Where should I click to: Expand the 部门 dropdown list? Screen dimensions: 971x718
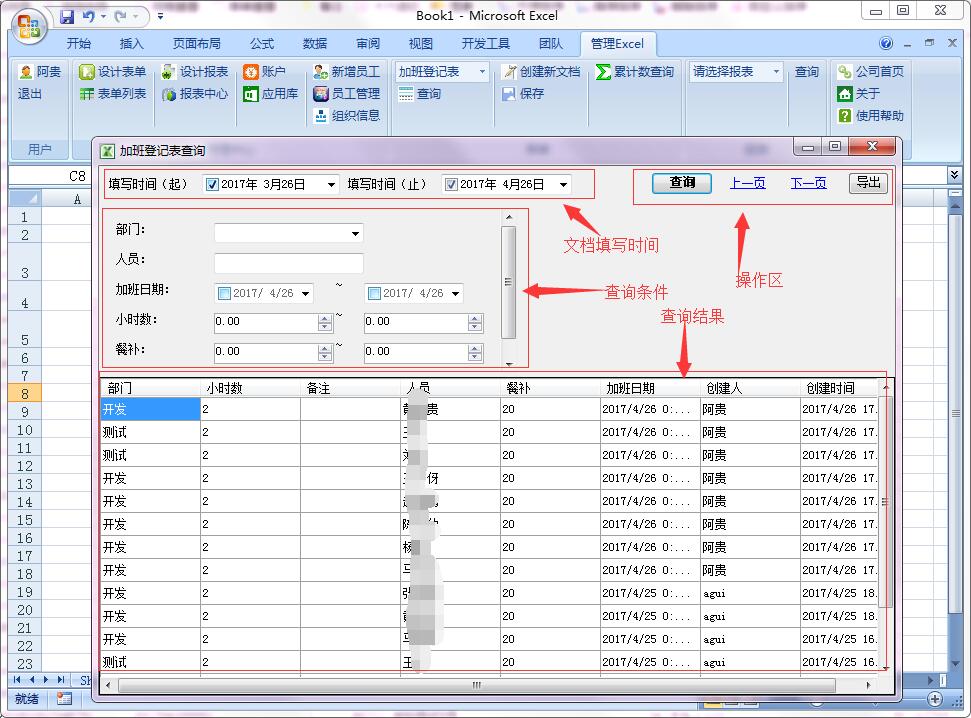(355, 234)
